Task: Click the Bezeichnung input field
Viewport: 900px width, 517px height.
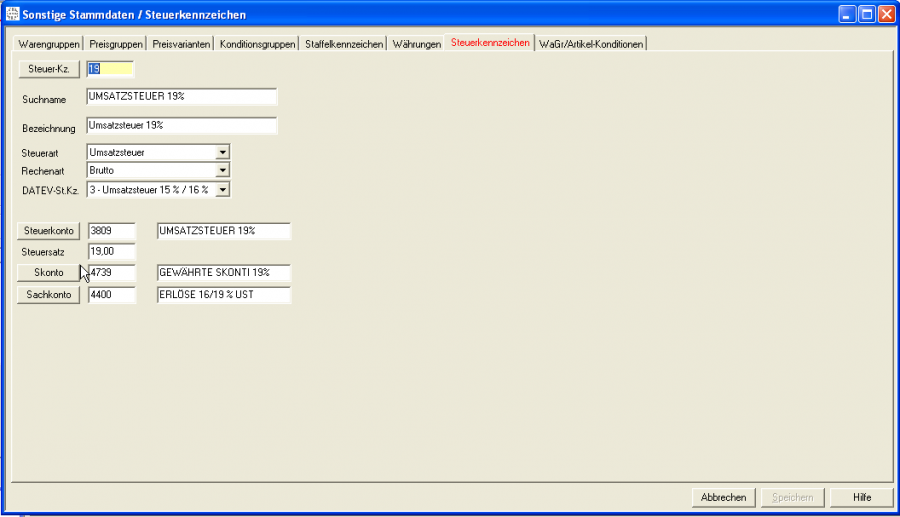Action: [181, 125]
